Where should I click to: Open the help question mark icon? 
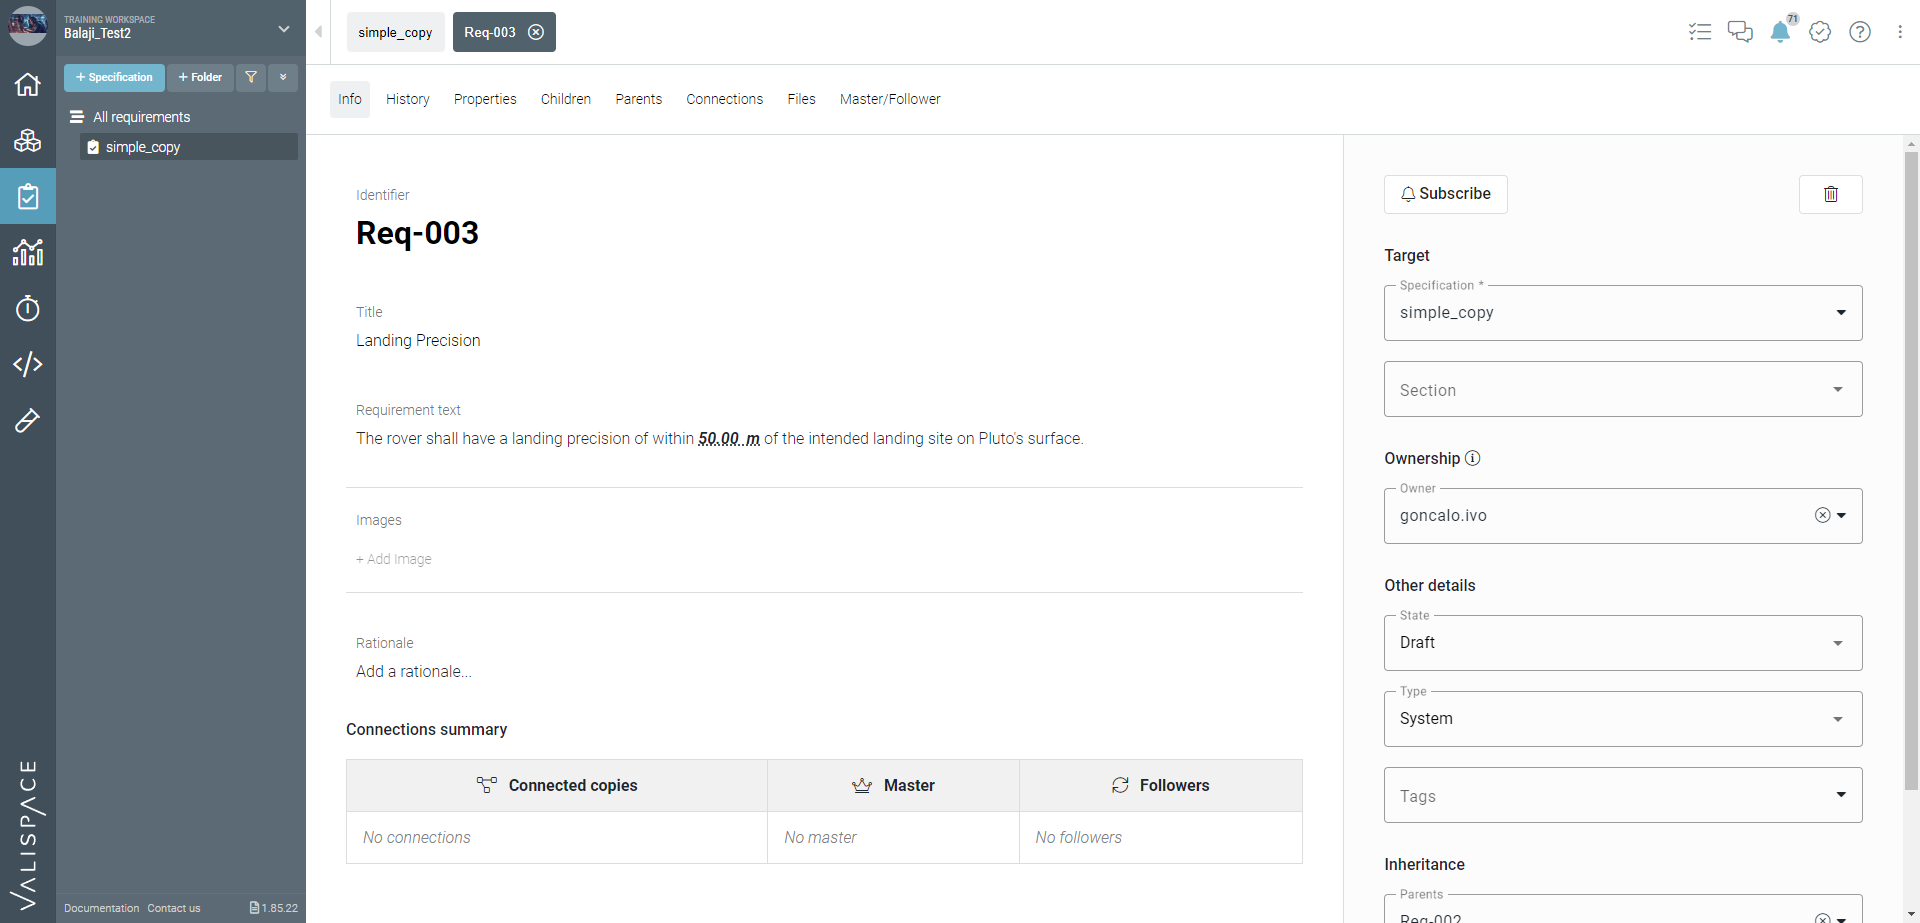1860,32
